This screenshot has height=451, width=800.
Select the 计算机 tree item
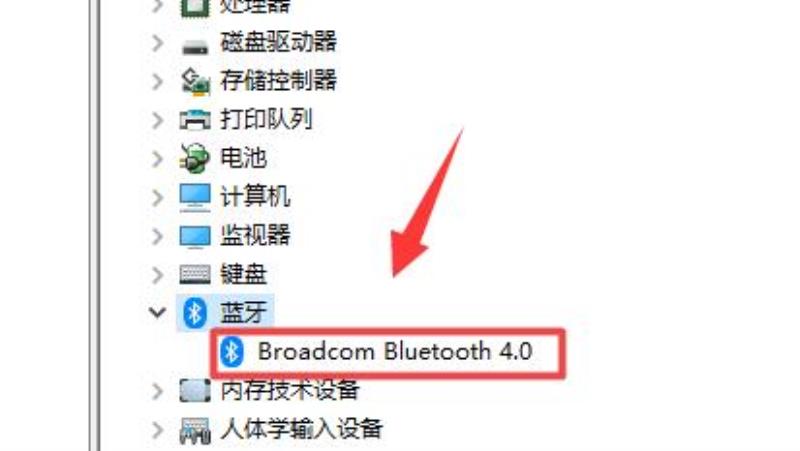coord(255,197)
